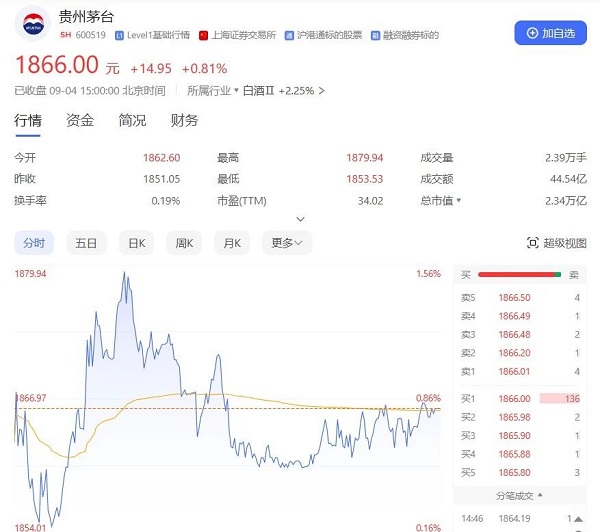The height and width of the screenshot is (532, 600).
Task: Click the 上海证券交易所 label
Action: (x=243, y=35)
